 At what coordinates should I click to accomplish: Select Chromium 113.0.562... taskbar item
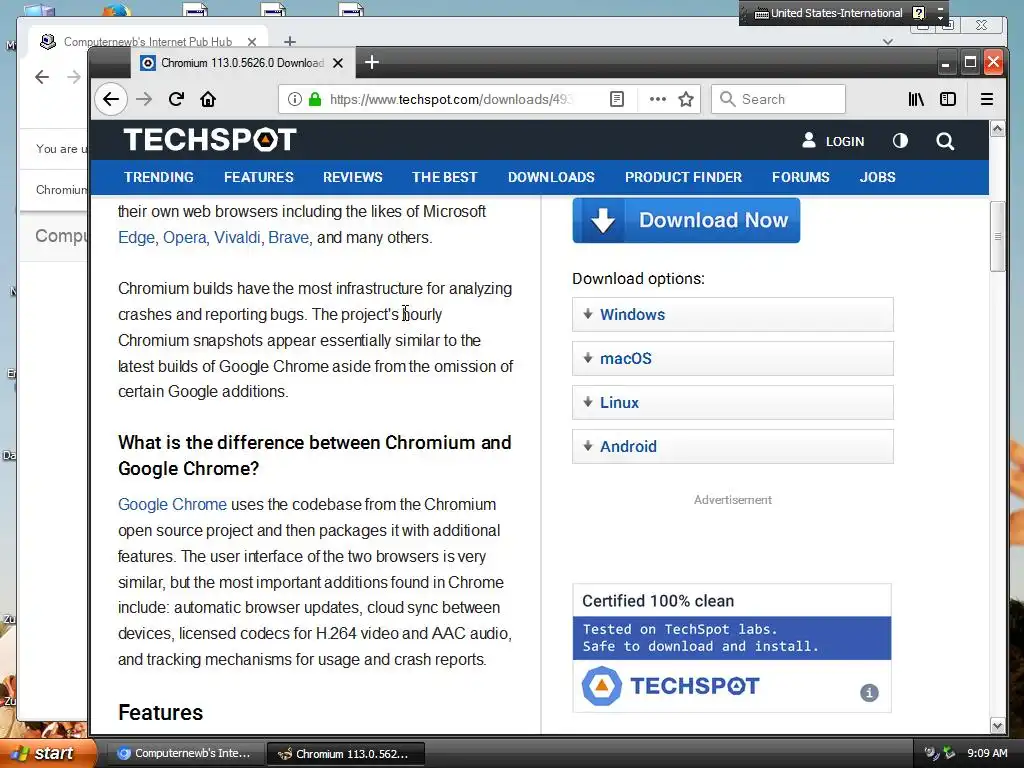(x=346, y=754)
